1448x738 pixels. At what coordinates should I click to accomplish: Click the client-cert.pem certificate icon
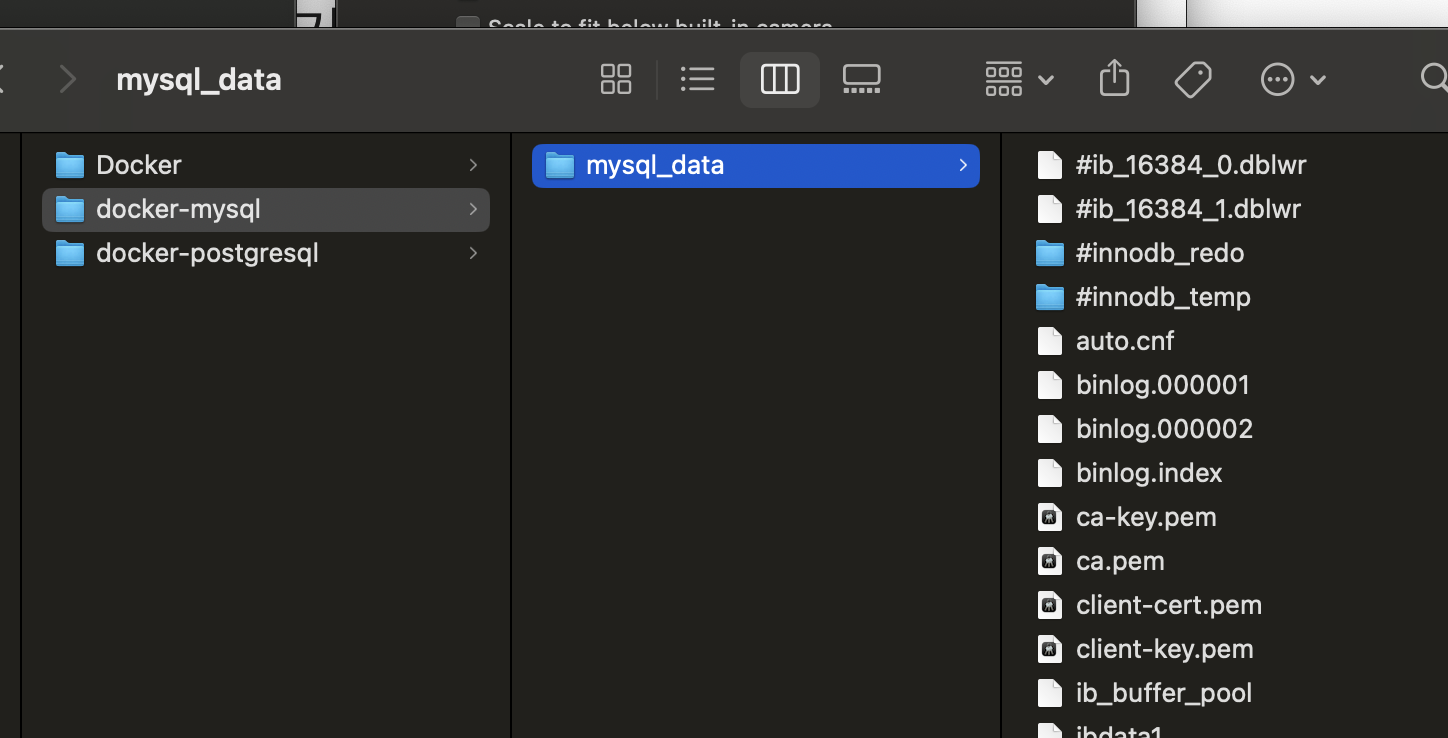click(1049, 605)
